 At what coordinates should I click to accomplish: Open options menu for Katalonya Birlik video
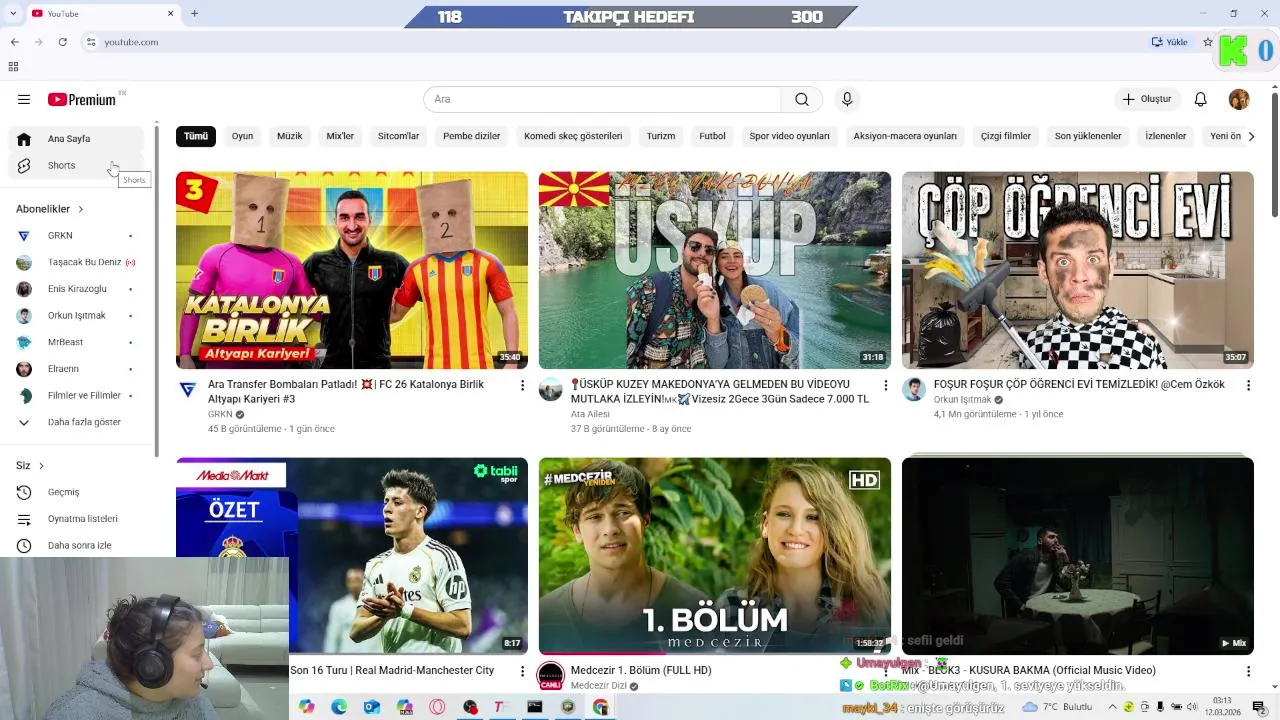click(522, 385)
